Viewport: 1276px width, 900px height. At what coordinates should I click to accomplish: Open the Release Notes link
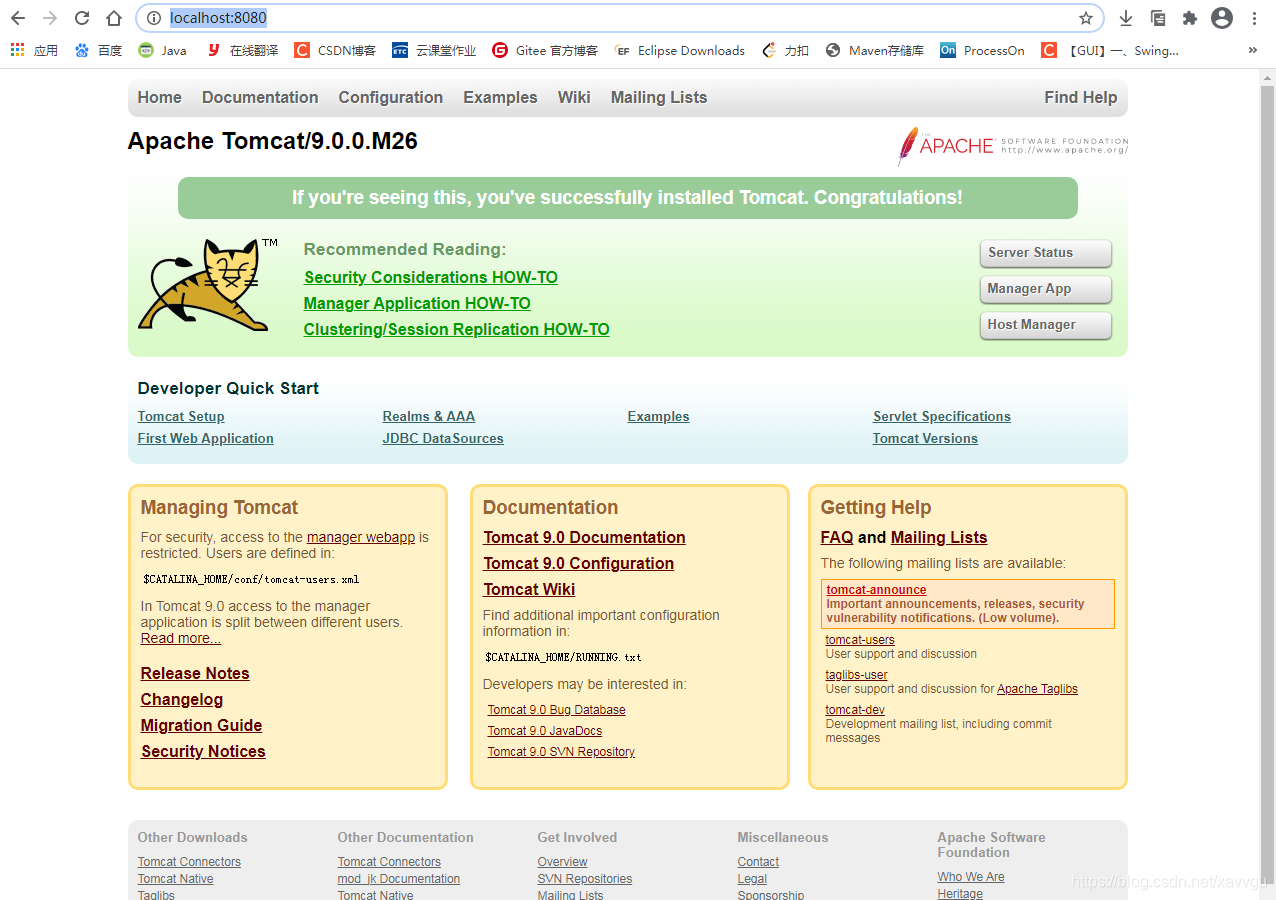tap(195, 673)
